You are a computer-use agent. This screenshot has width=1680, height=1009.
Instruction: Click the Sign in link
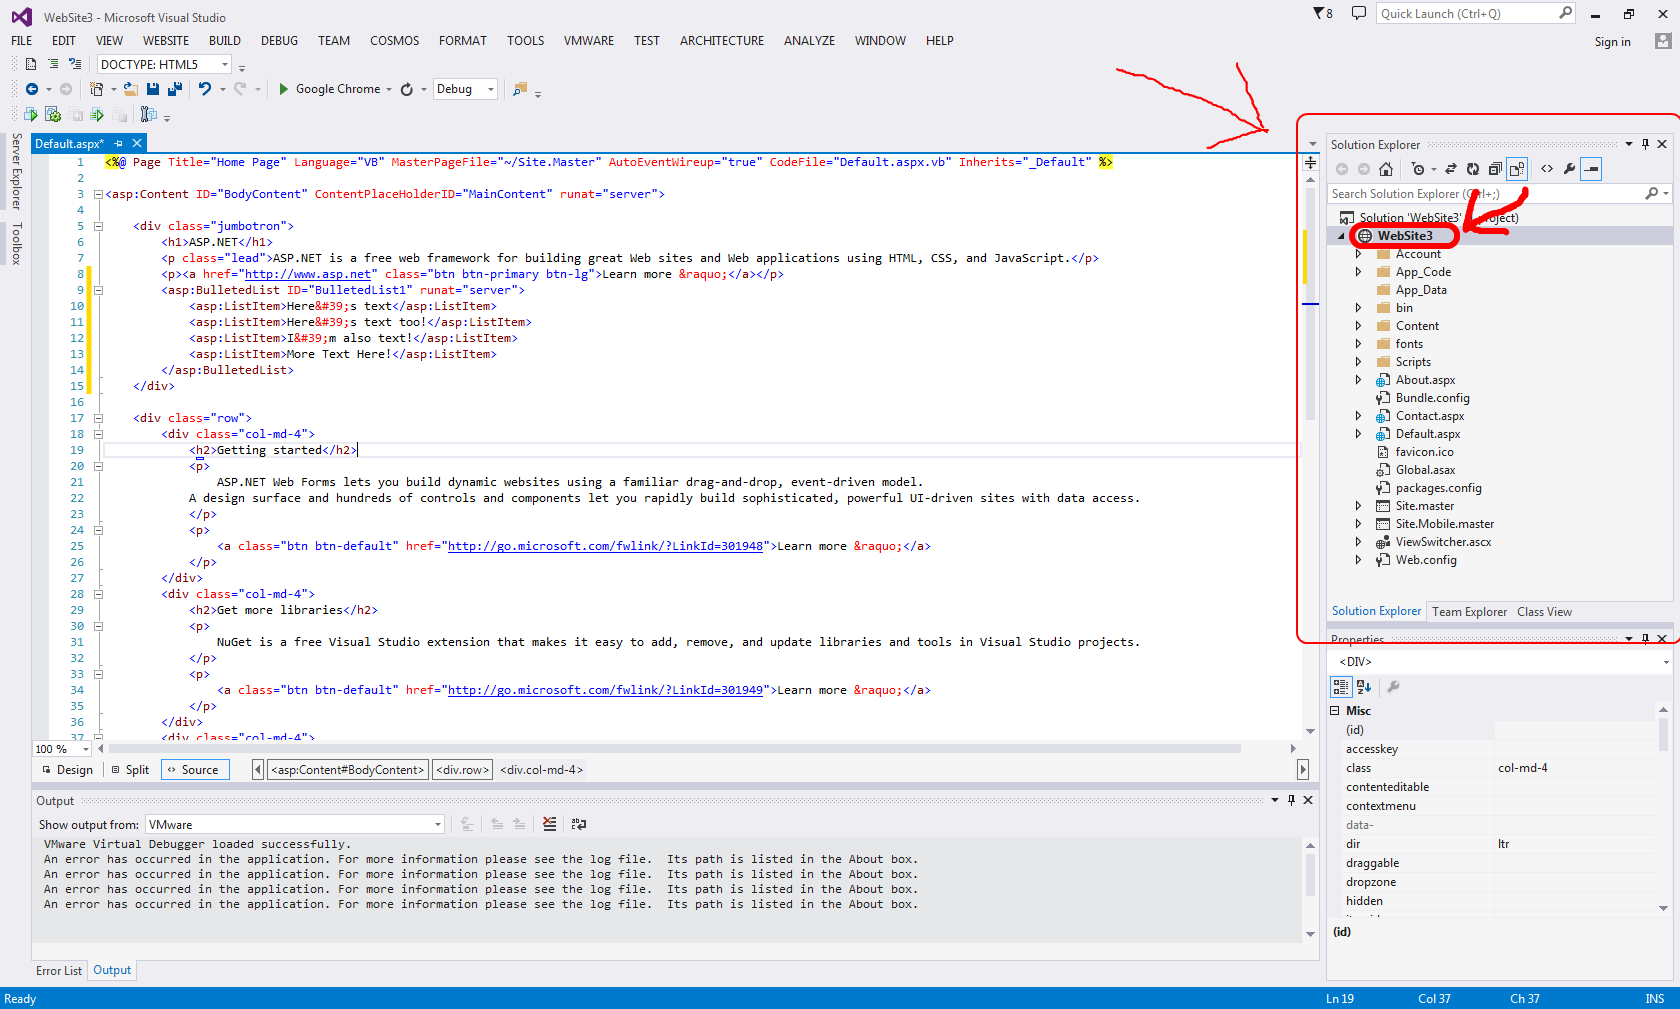(x=1612, y=42)
